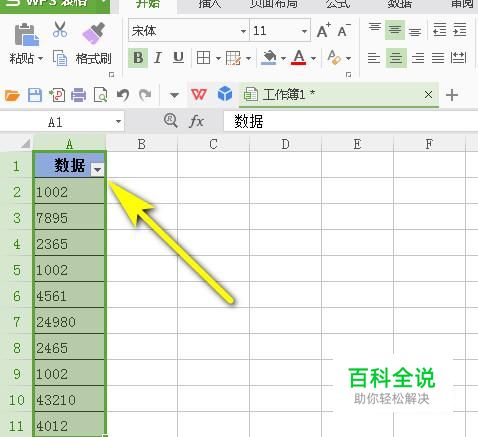Click the 开始 ribbon tab
Viewport: 478px width, 437px height.
(148, 4)
